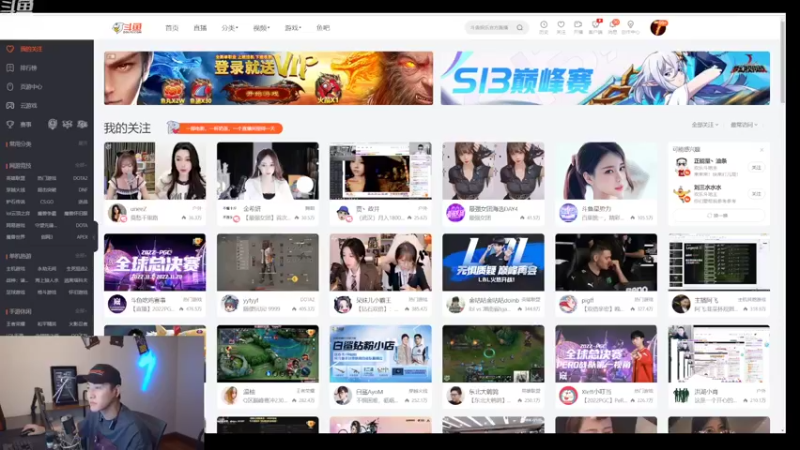Viewport: 800px width, 450px height.
Task: Click the second esports league icon in sidebar
Action: click(67, 124)
